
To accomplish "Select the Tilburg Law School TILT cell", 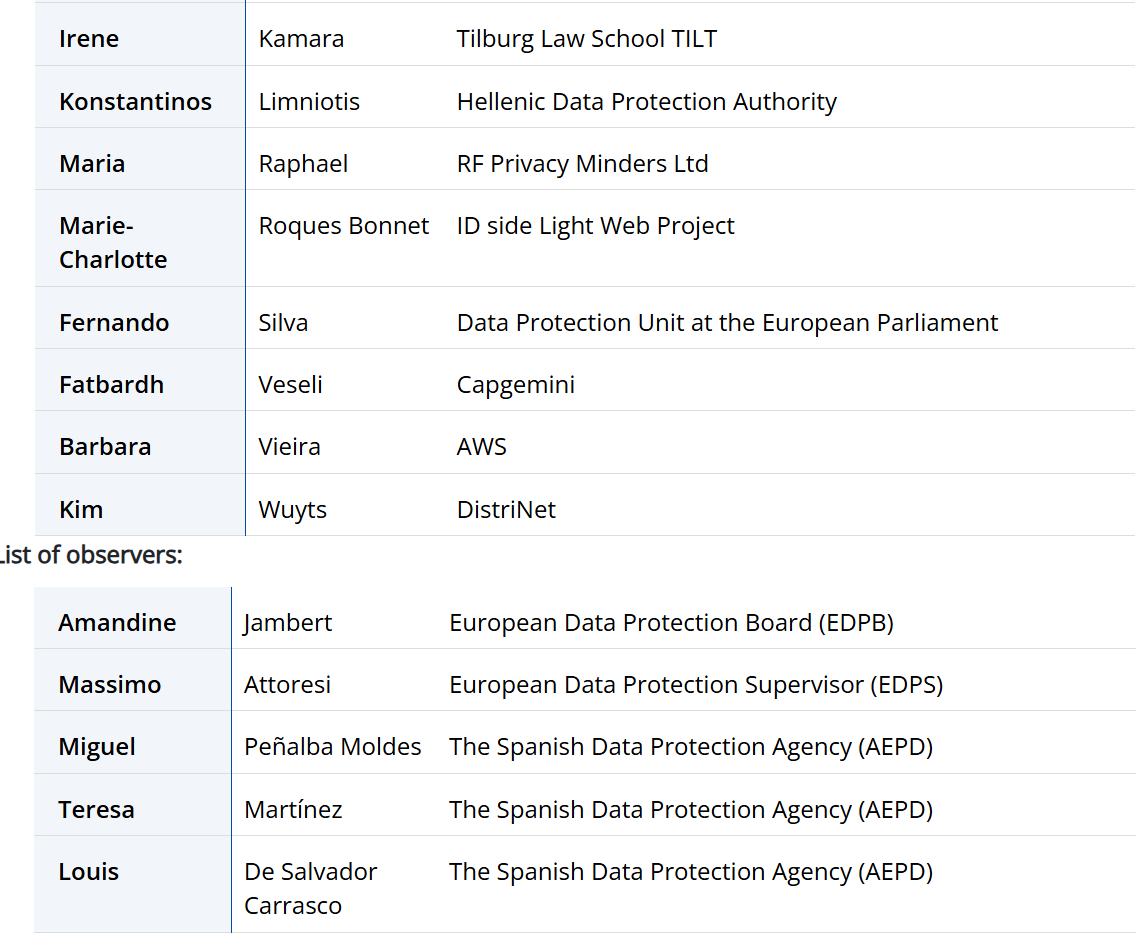I will pos(587,39).
